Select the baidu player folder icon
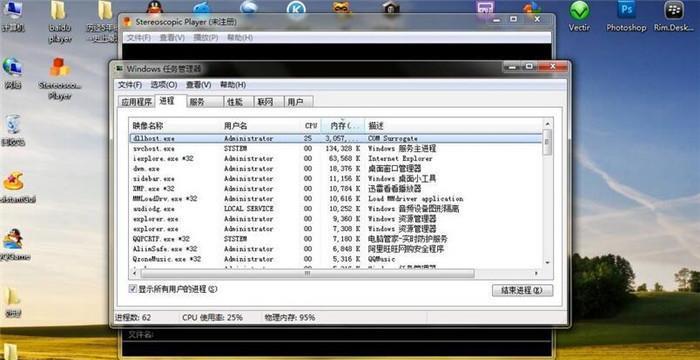This screenshot has width=700, height=360. 59,22
